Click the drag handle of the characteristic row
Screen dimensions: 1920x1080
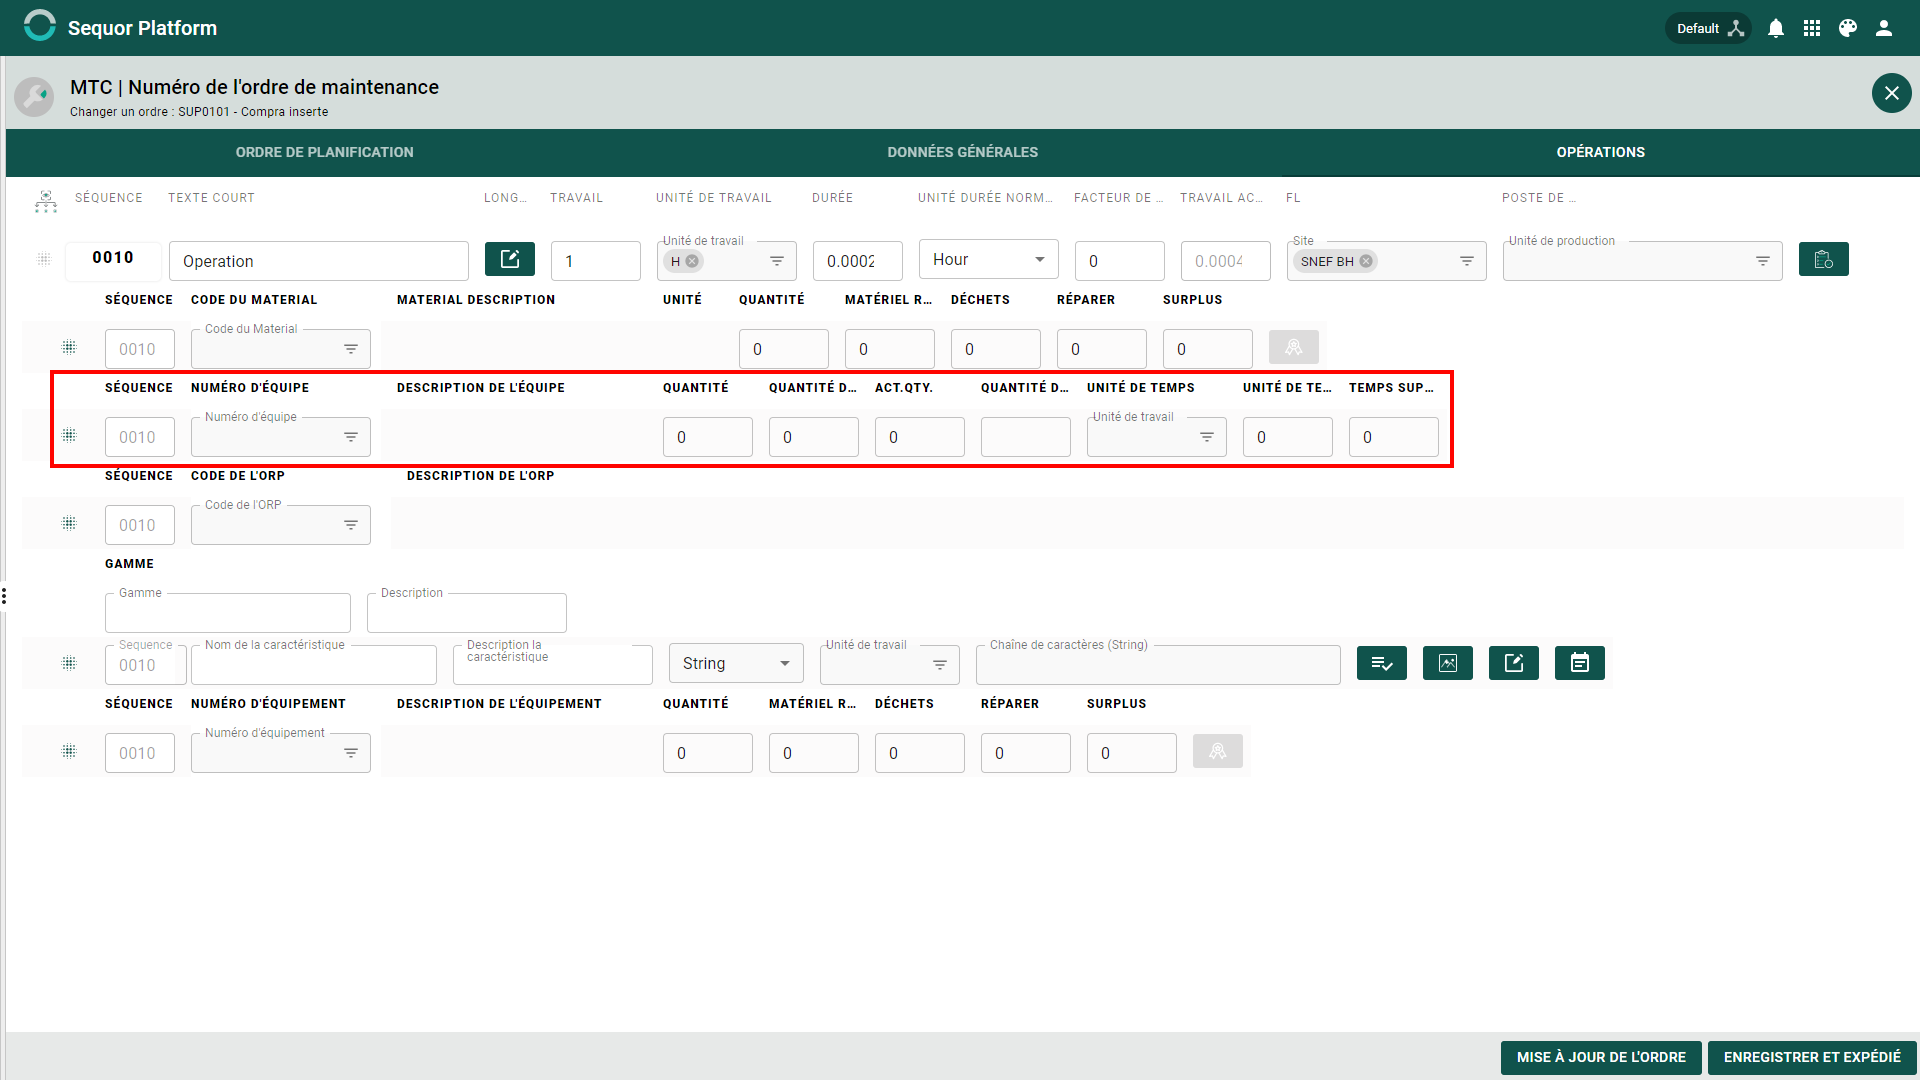(69, 663)
